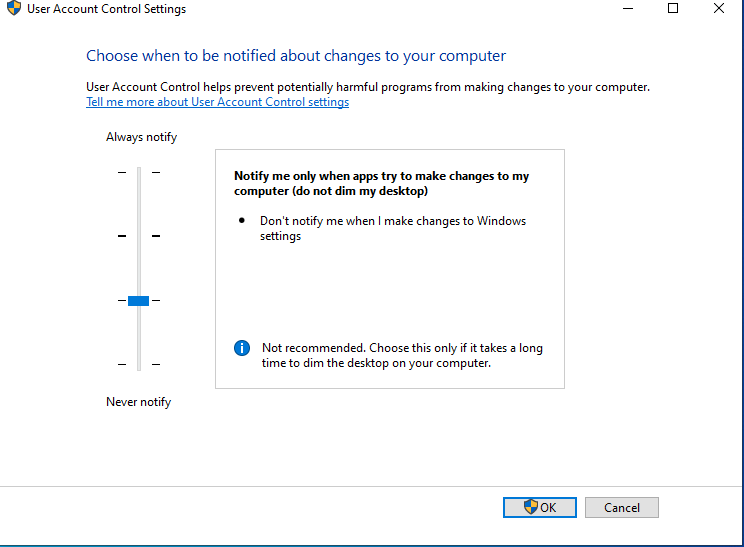Click the blue information icon beside Not recommended
The height and width of the screenshot is (547, 744).
(242, 348)
